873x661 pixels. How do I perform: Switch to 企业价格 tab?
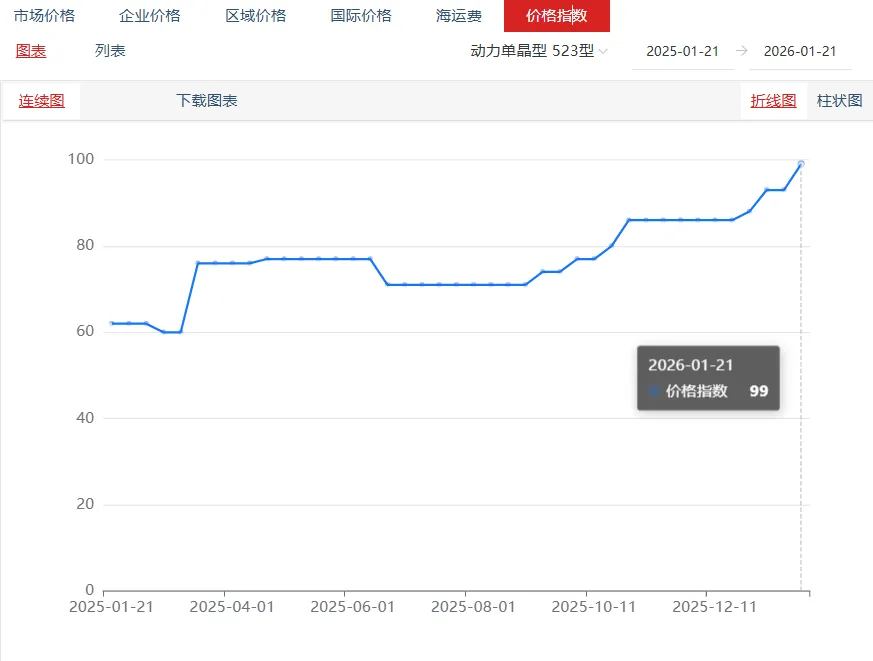150,16
